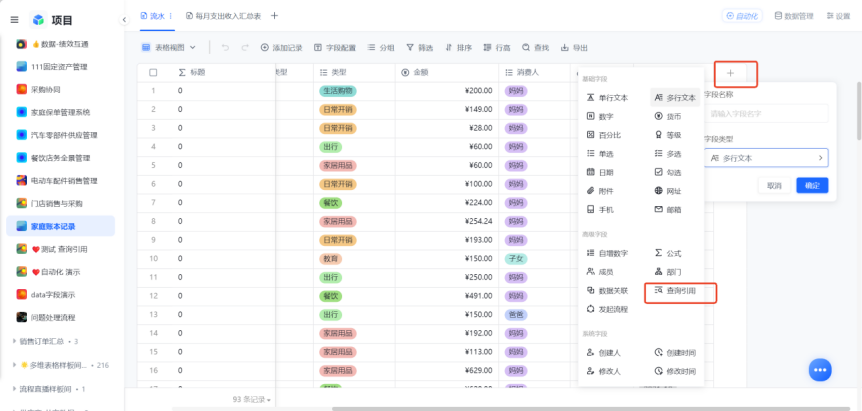Click 确定 to confirm new field
This screenshot has height=411, width=862.
point(812,186)
